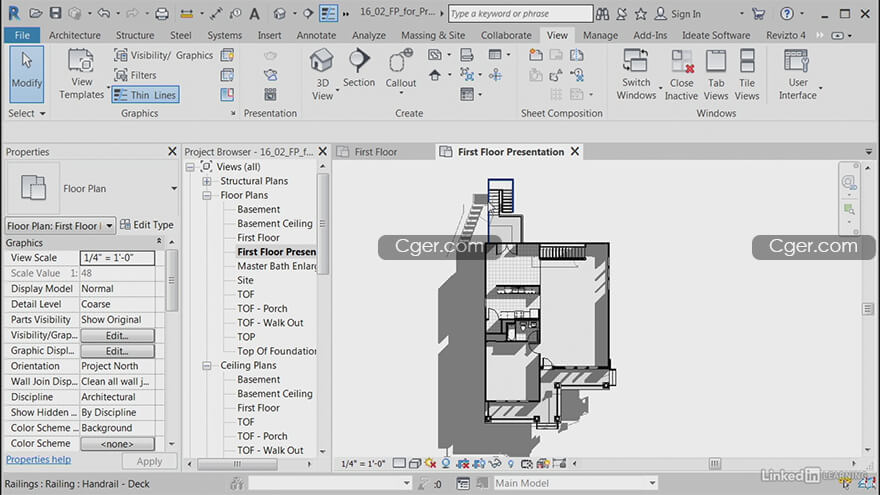Click the keyword search box

(520, 13)
